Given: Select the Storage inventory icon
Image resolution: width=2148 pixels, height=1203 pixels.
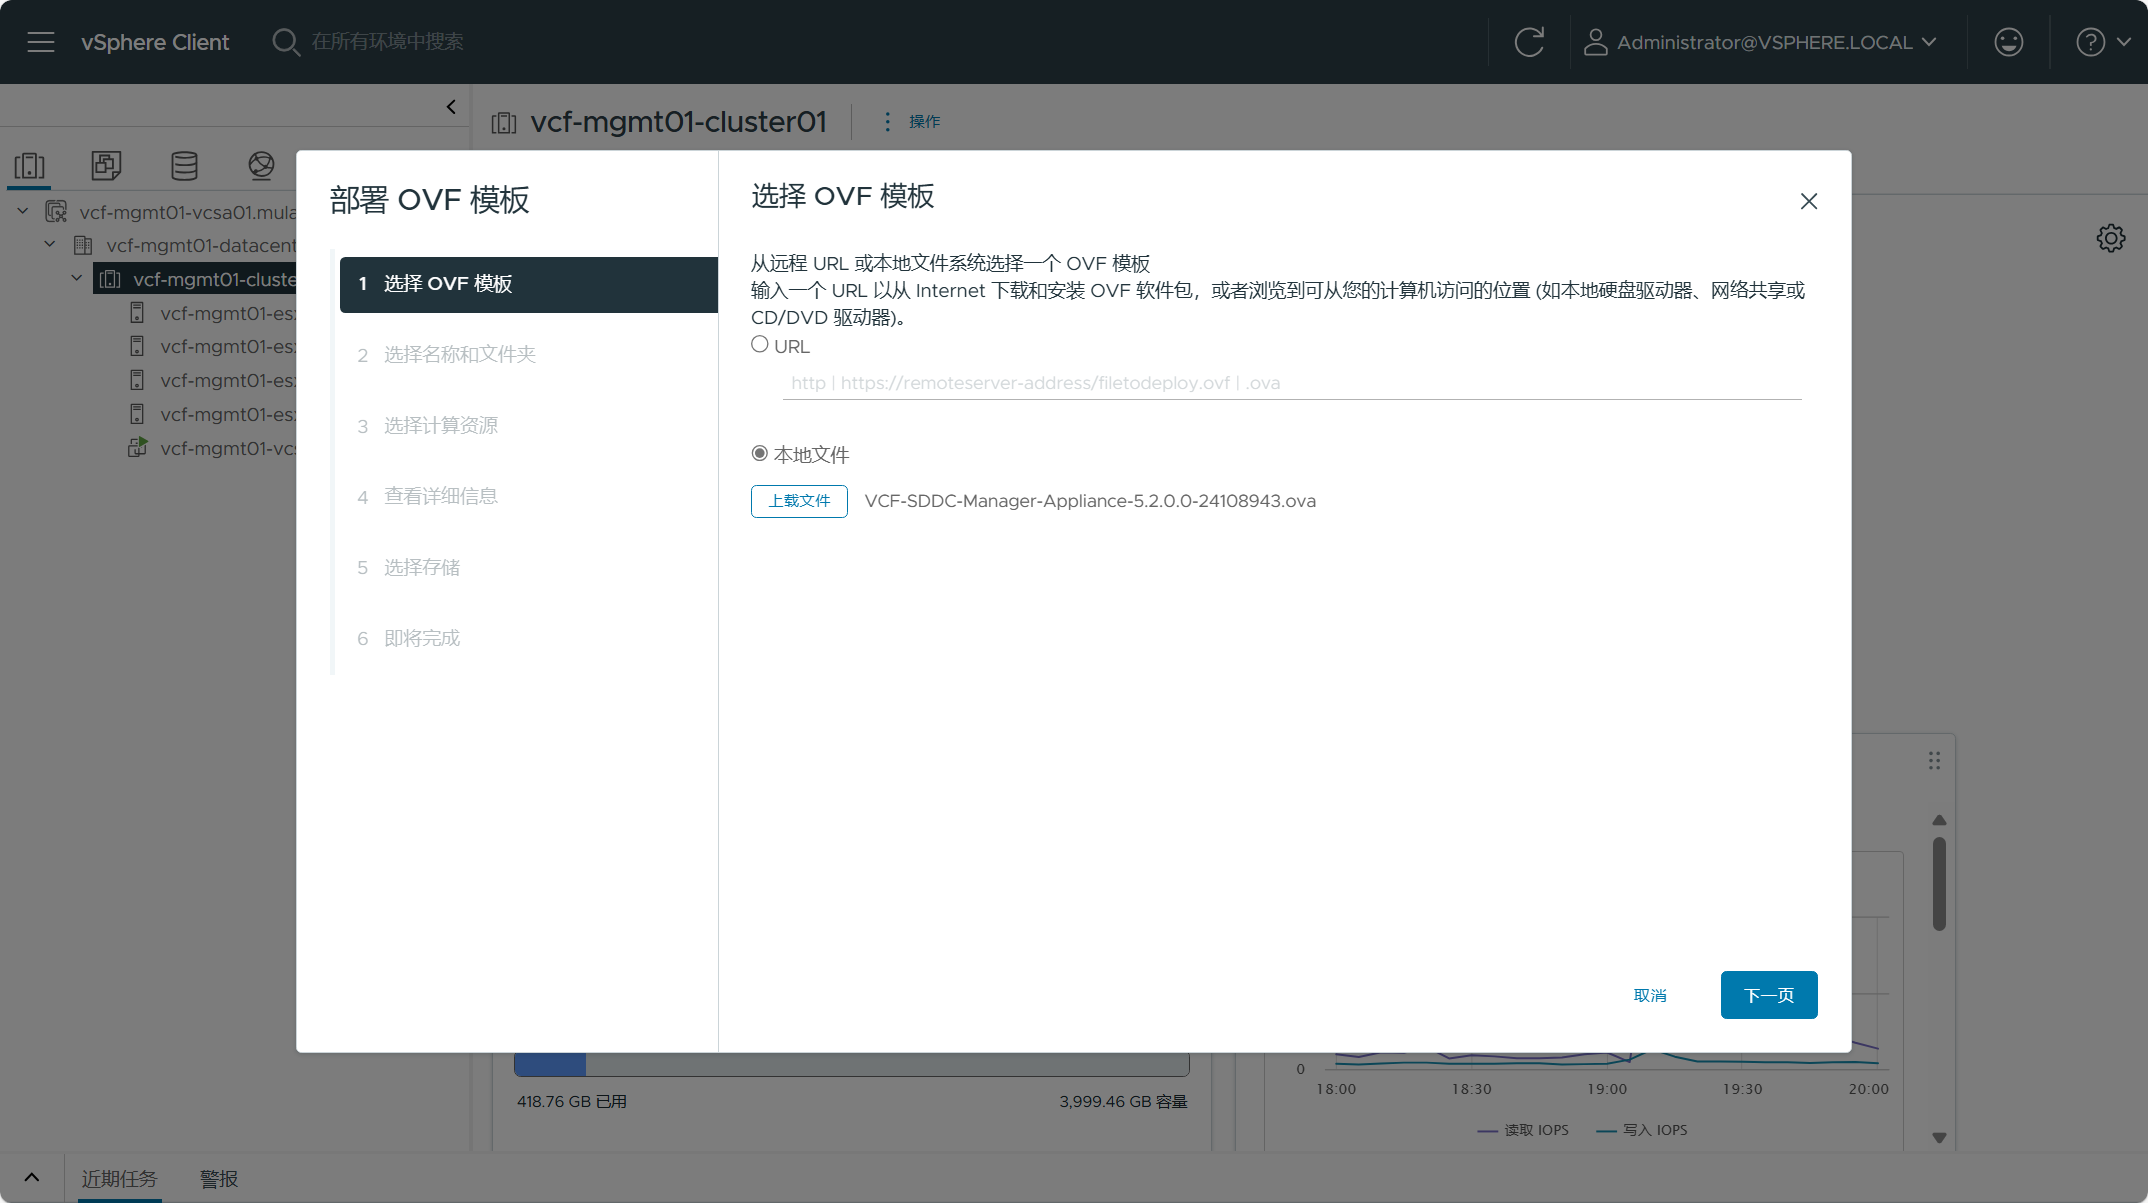Looking at the screenshot, I should coord(184,165).
